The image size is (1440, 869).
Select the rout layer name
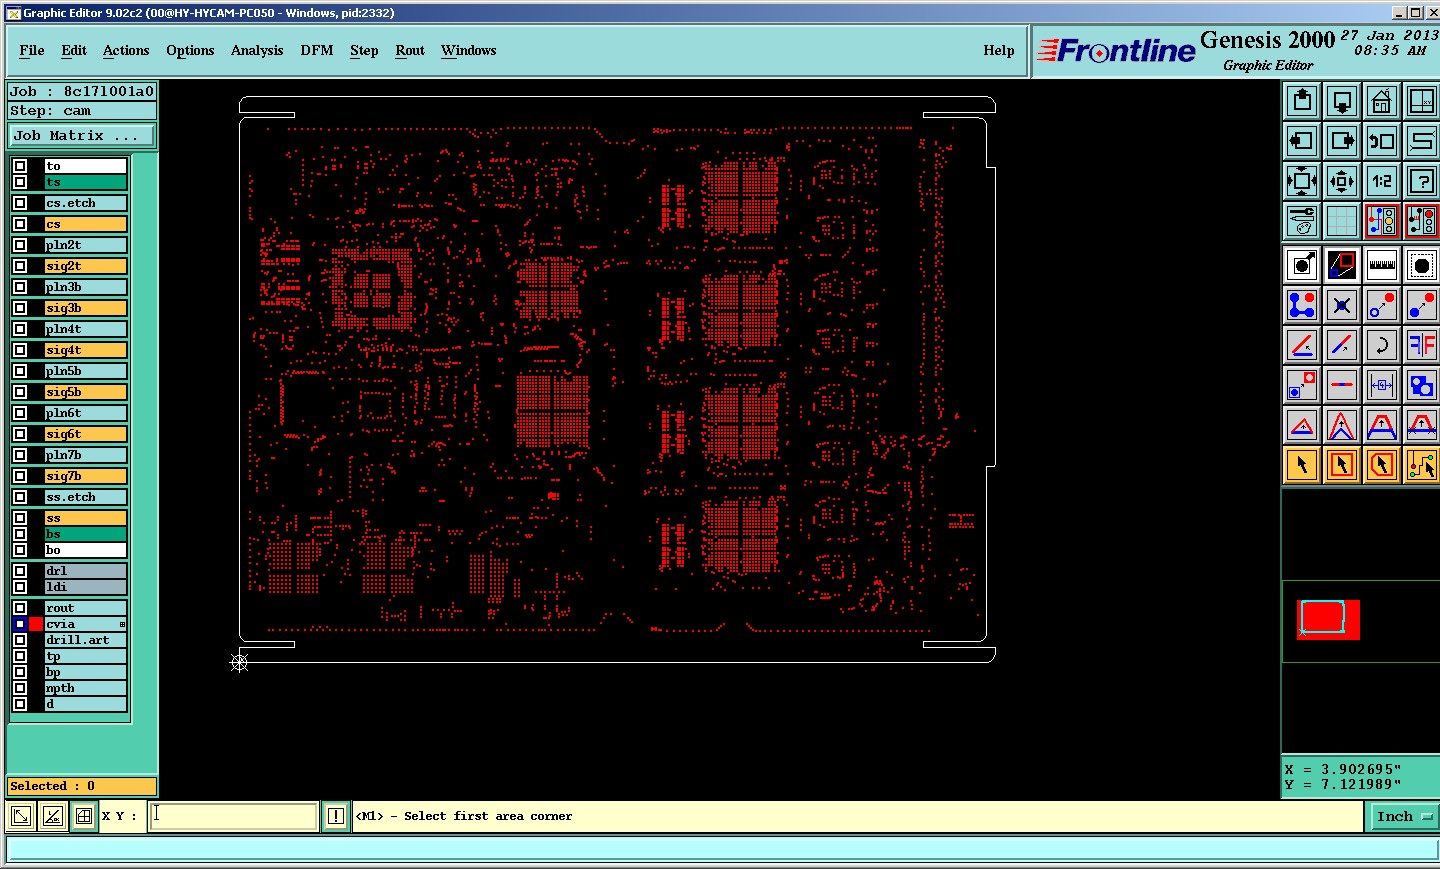pos(86,608)
